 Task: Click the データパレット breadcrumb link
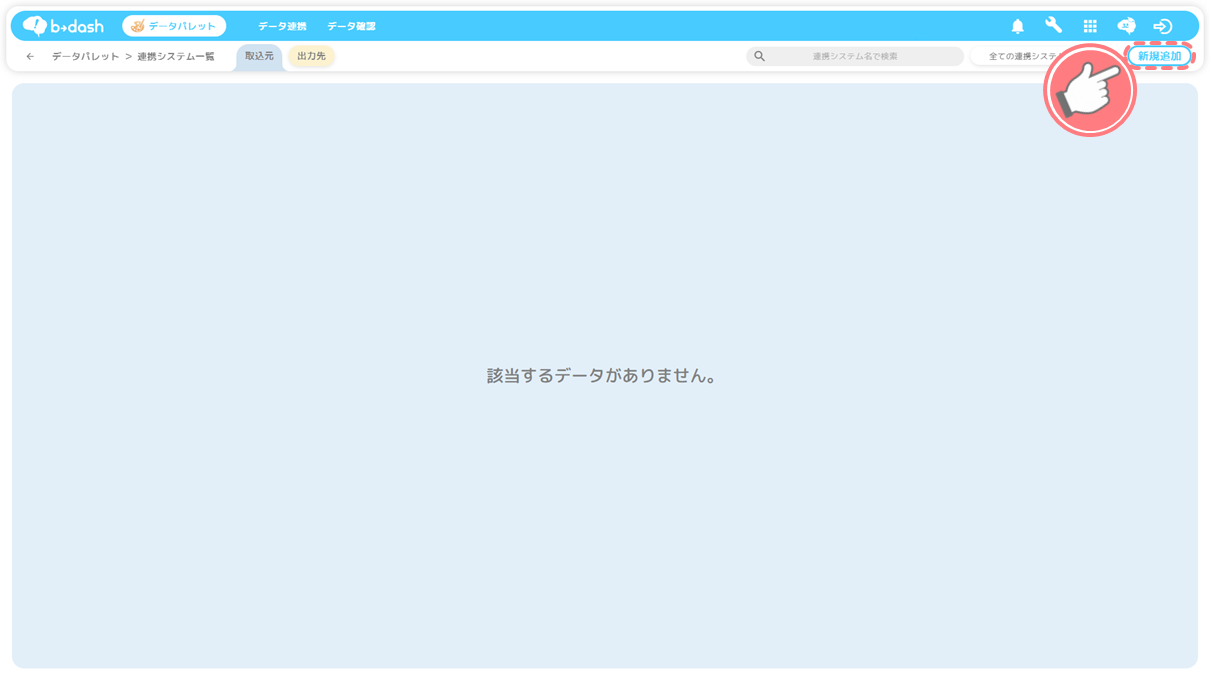pos(85,57)
